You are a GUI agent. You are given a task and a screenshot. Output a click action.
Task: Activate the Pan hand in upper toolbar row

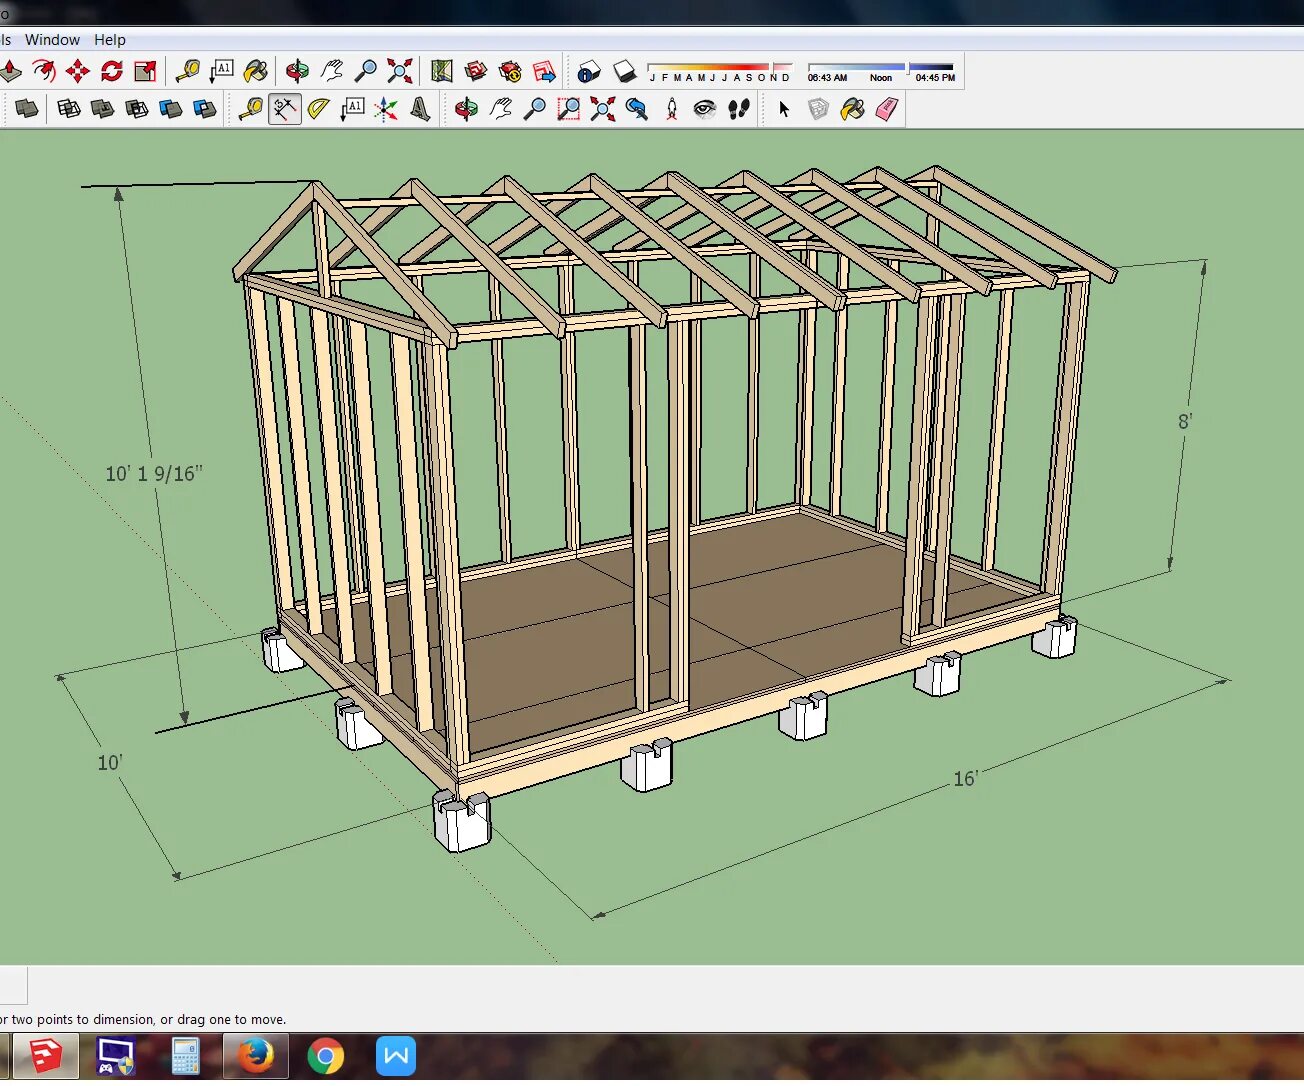[x=331, y=71]
